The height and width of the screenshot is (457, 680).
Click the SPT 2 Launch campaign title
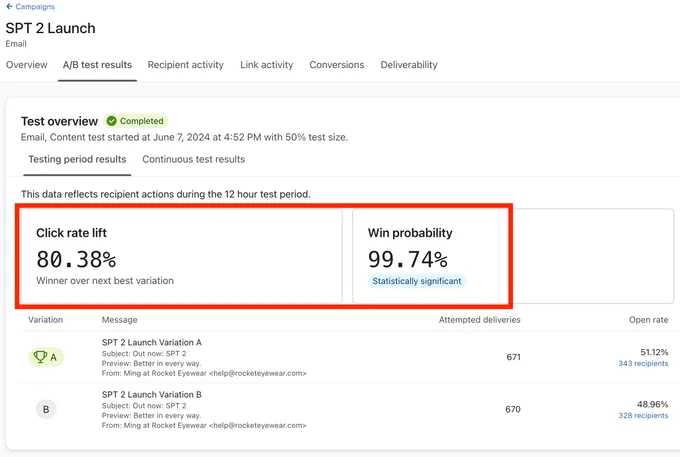[x=50, y=28]
